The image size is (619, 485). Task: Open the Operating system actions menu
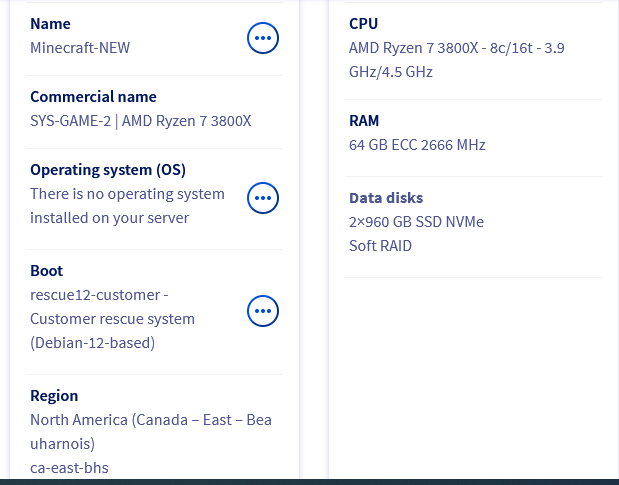point(262,198)
